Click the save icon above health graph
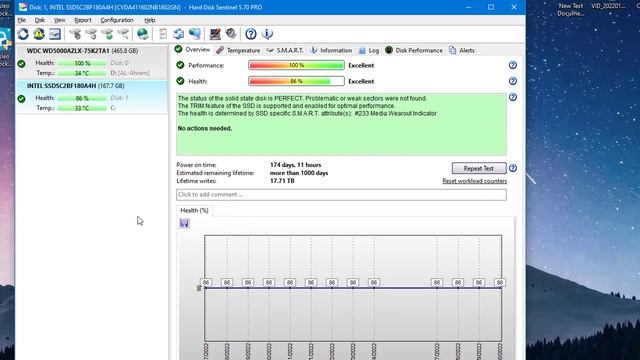Viewport: 640px width, 360px height. [x=184, y=223]
